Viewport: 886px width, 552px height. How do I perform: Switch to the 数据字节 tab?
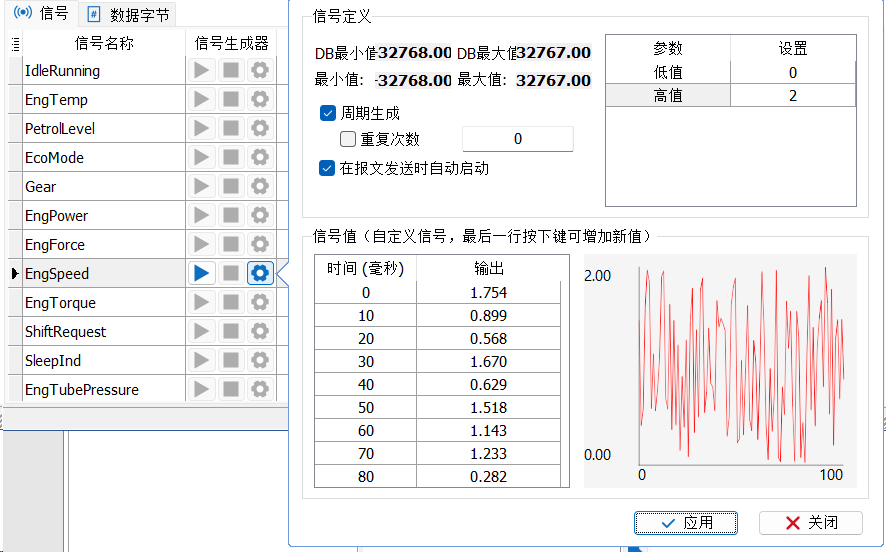click(128, 15)
